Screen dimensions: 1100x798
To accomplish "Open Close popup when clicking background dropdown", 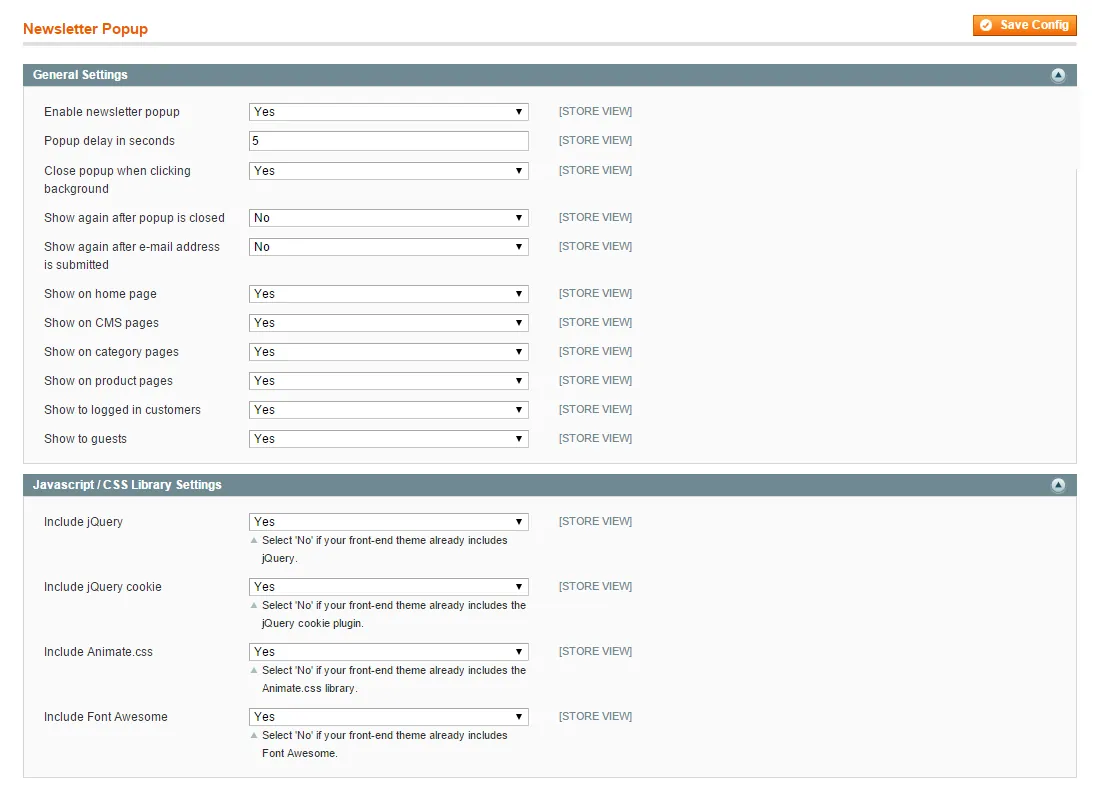I will (389, 171).
